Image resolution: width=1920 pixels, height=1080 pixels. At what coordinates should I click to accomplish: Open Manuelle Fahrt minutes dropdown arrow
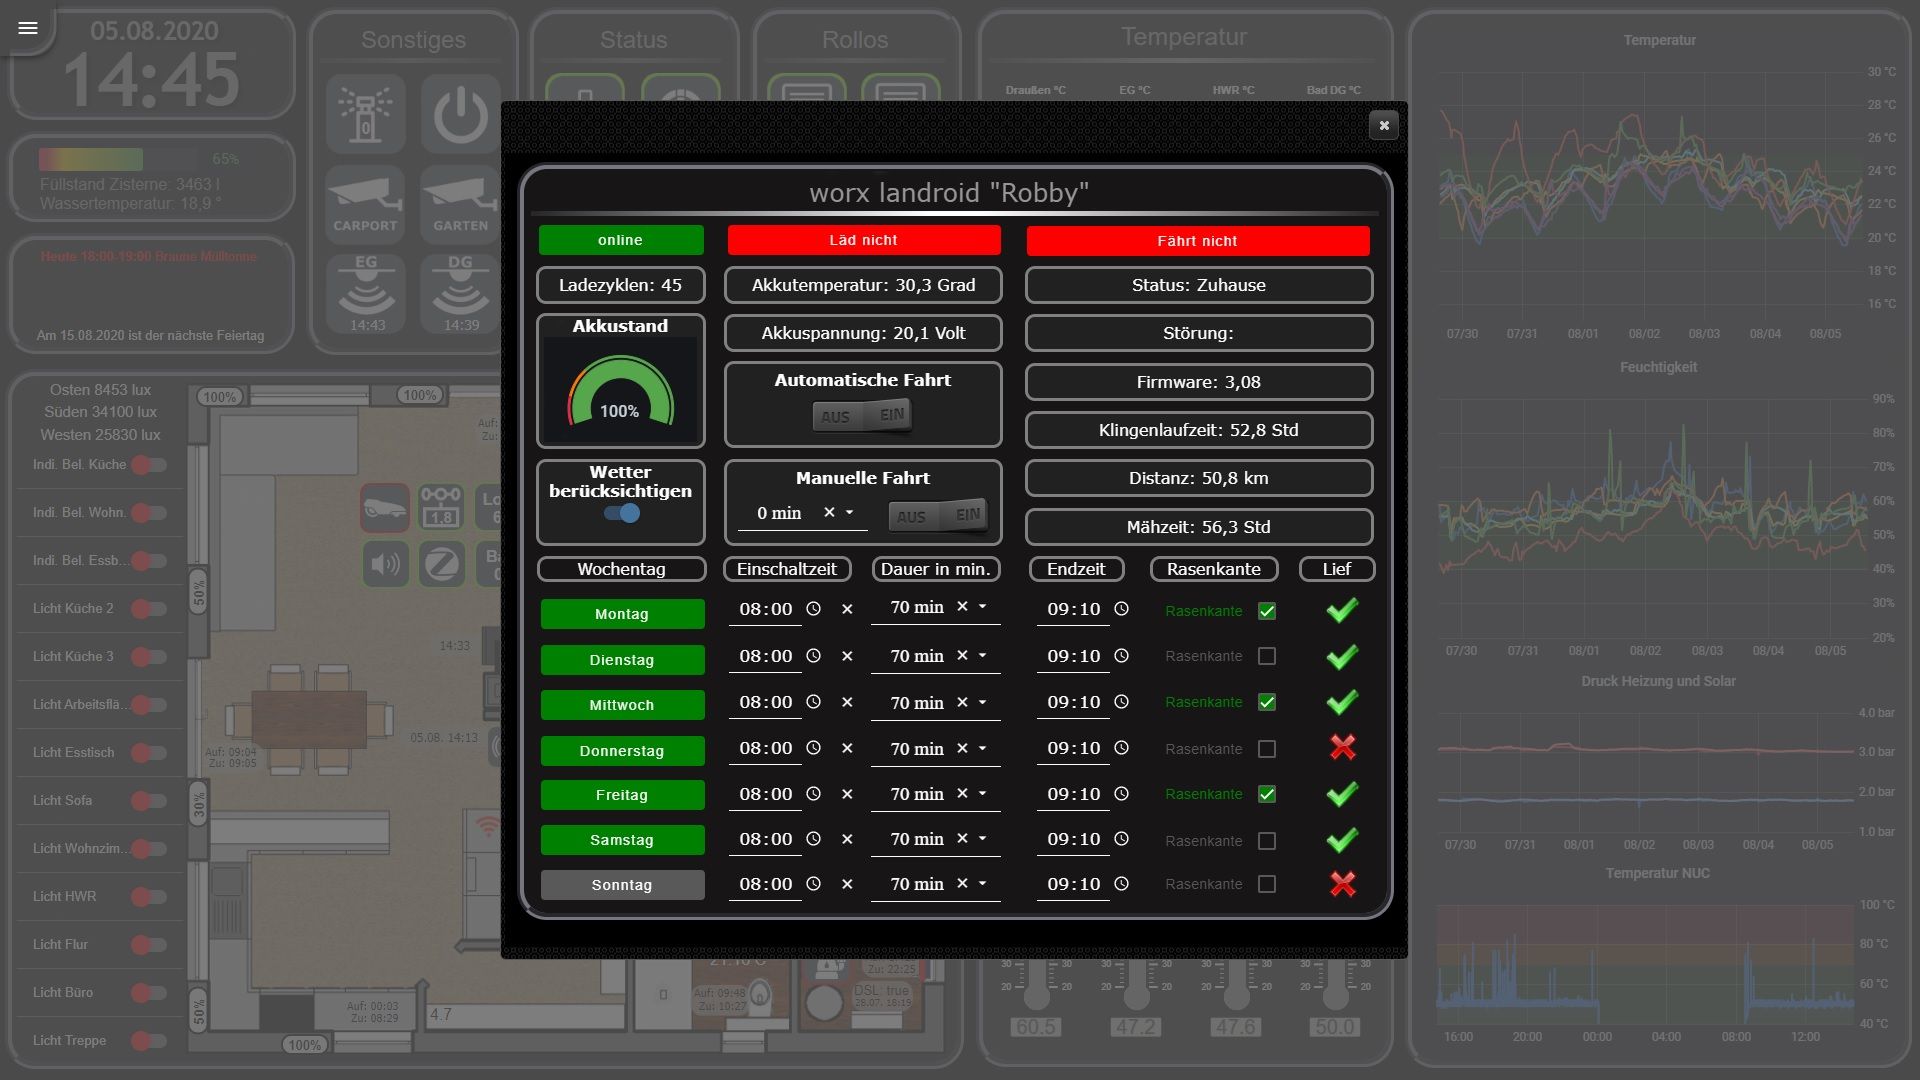(850, 512)
